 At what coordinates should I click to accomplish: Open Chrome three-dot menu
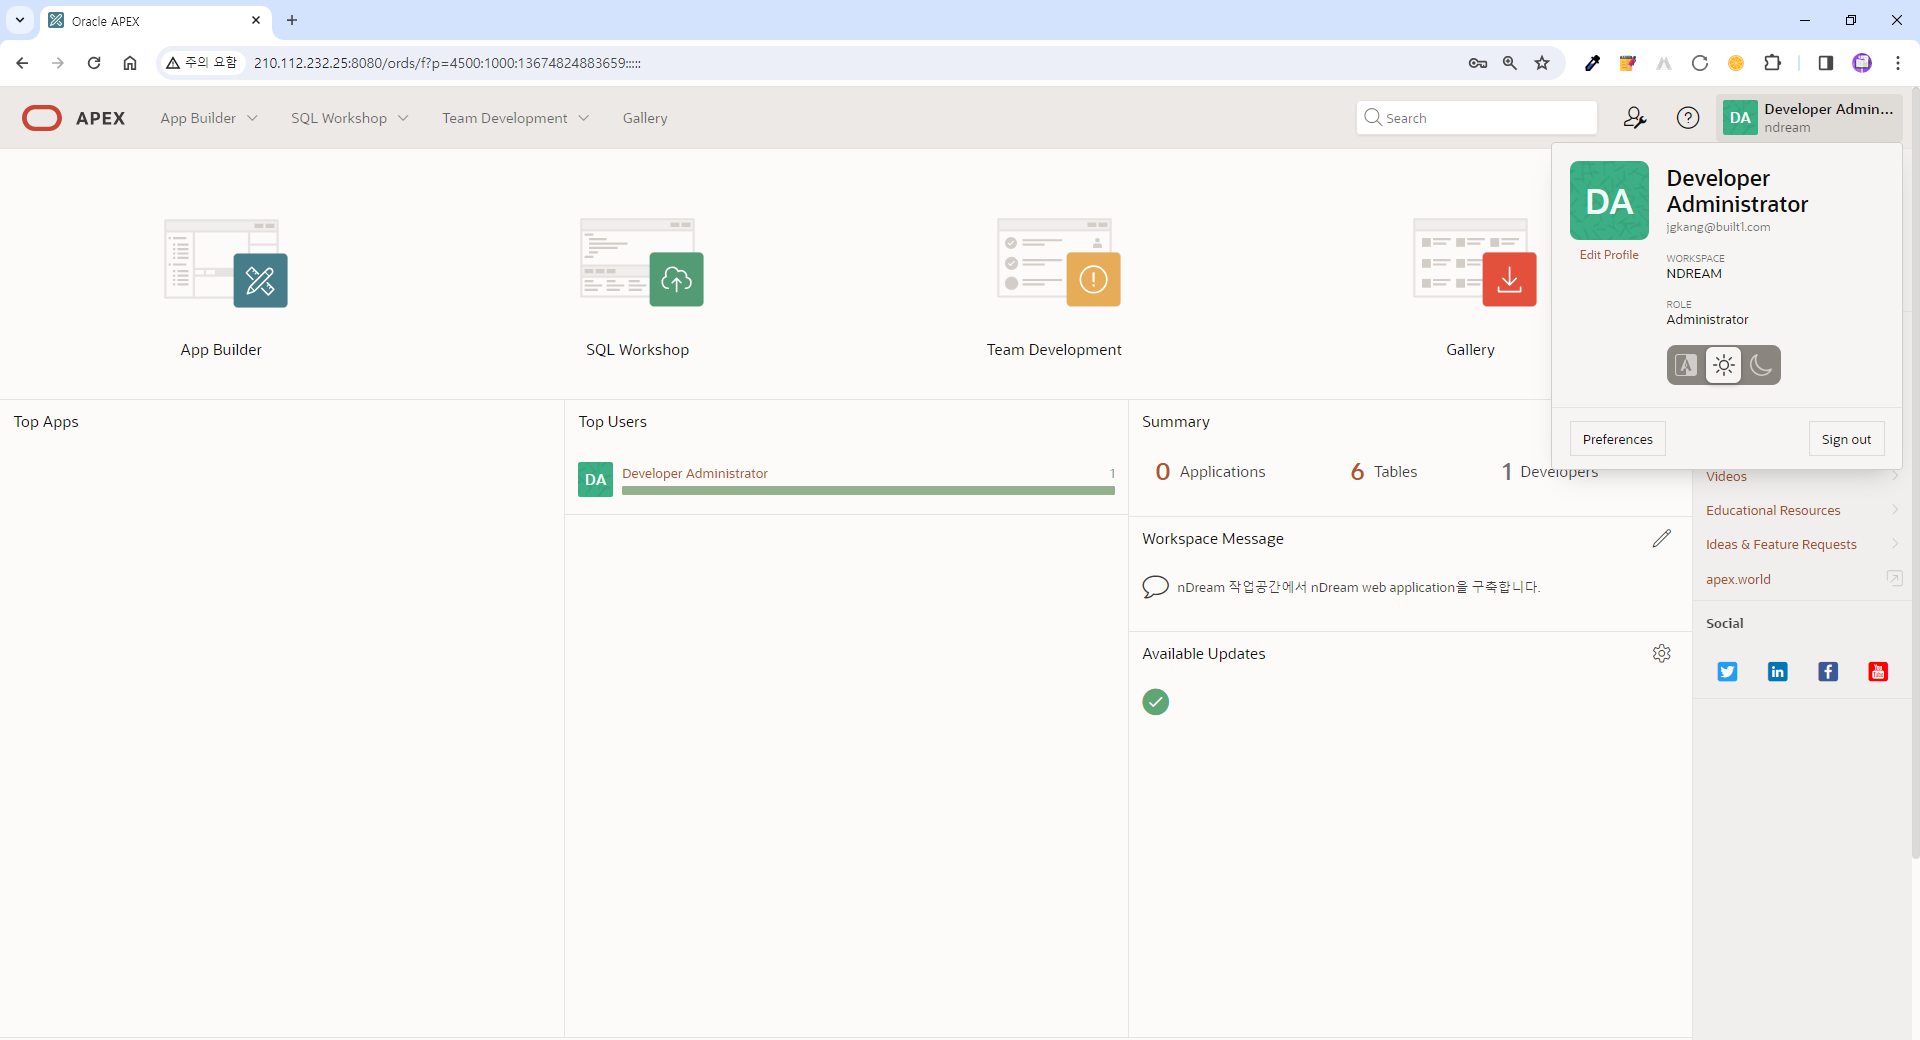1898,63
